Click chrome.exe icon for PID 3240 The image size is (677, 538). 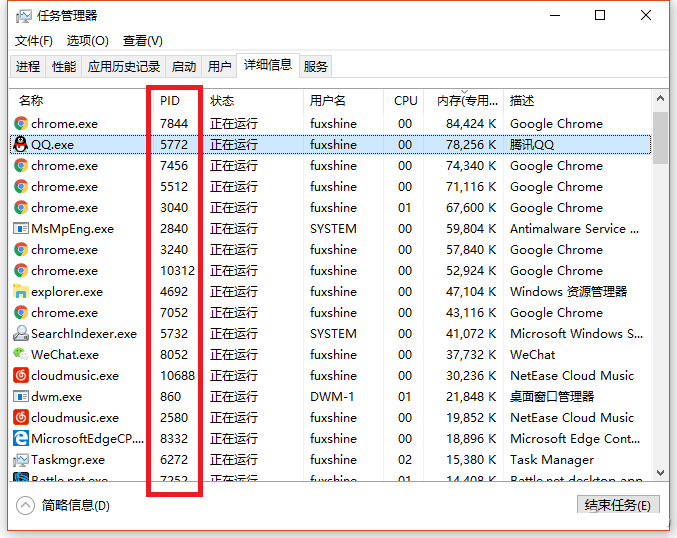click(21, 250)
